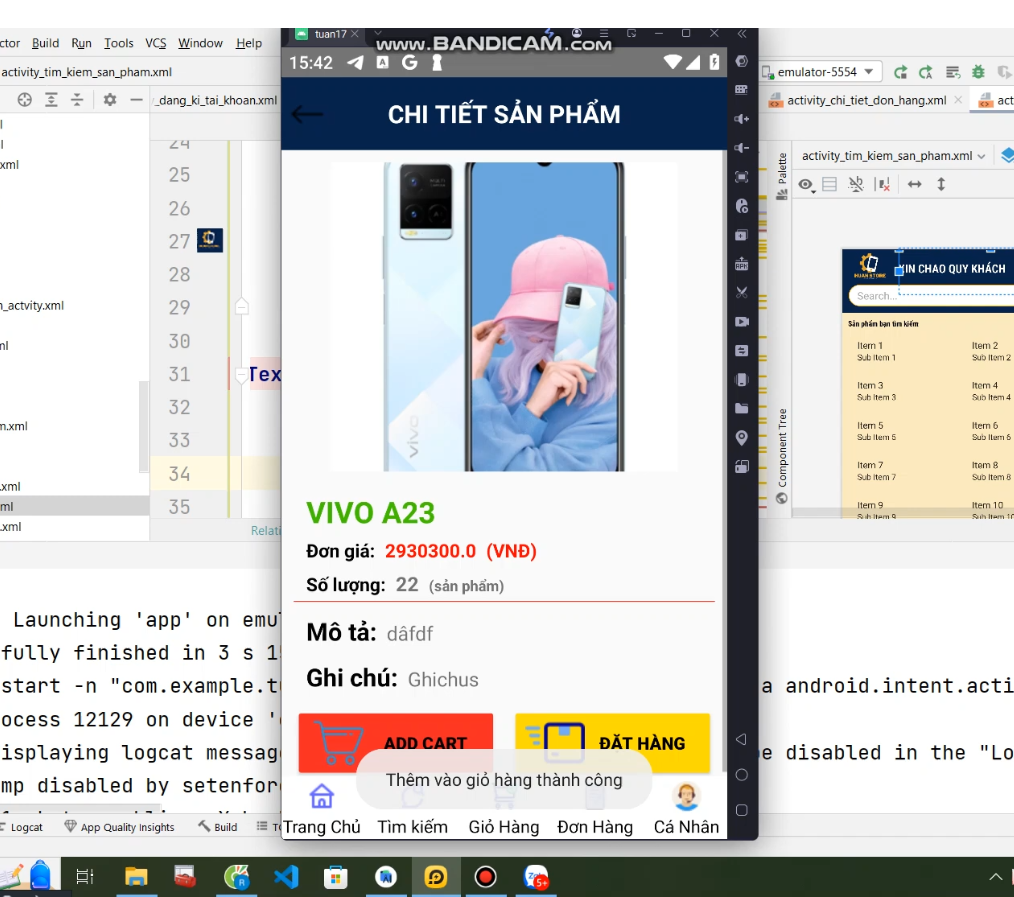Toggle emulator fullscreen icon
1014x897 pixels.
tap(742, 177)
